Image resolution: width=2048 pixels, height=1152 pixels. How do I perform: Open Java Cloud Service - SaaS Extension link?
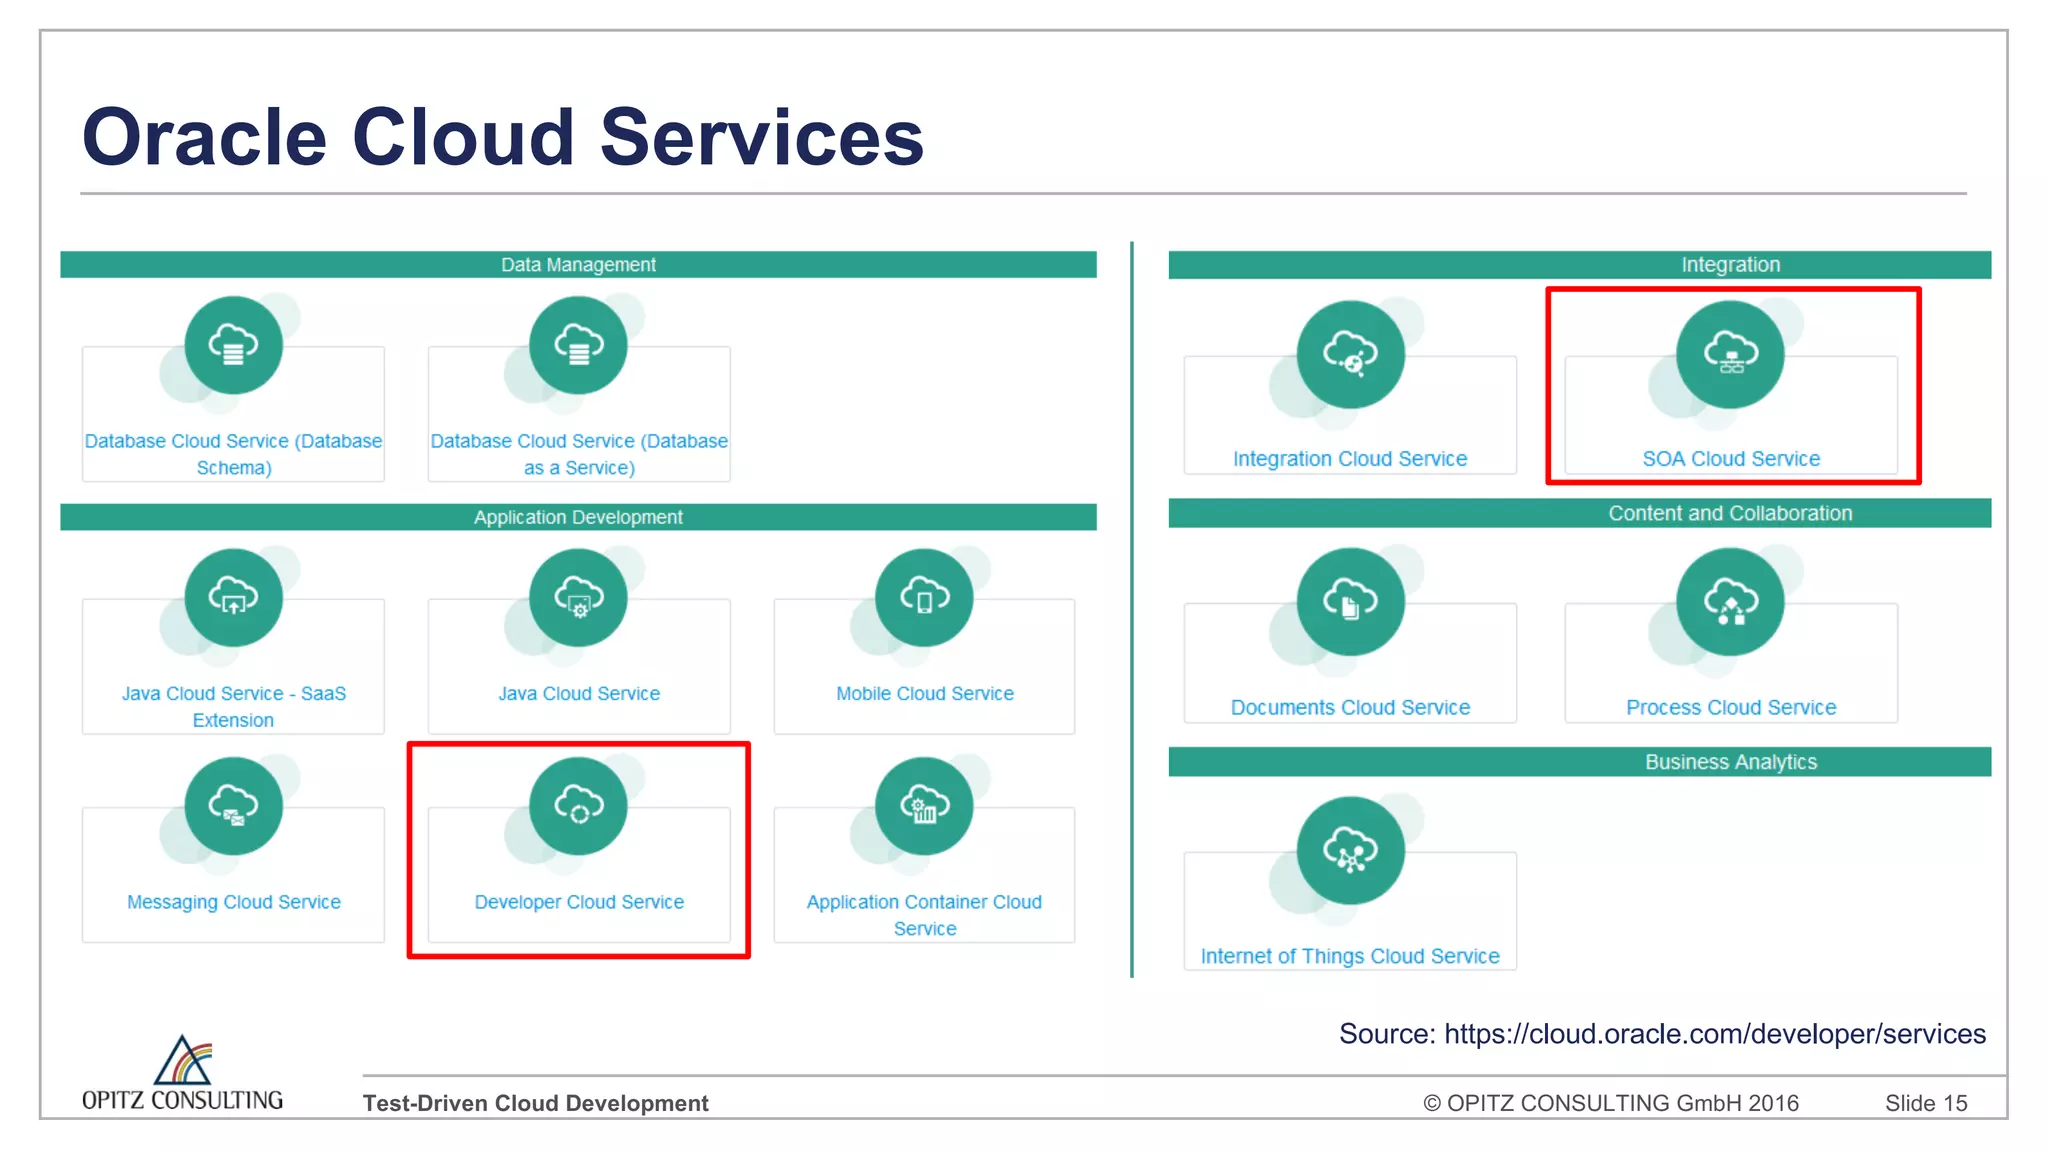click(x=233, y=707)
